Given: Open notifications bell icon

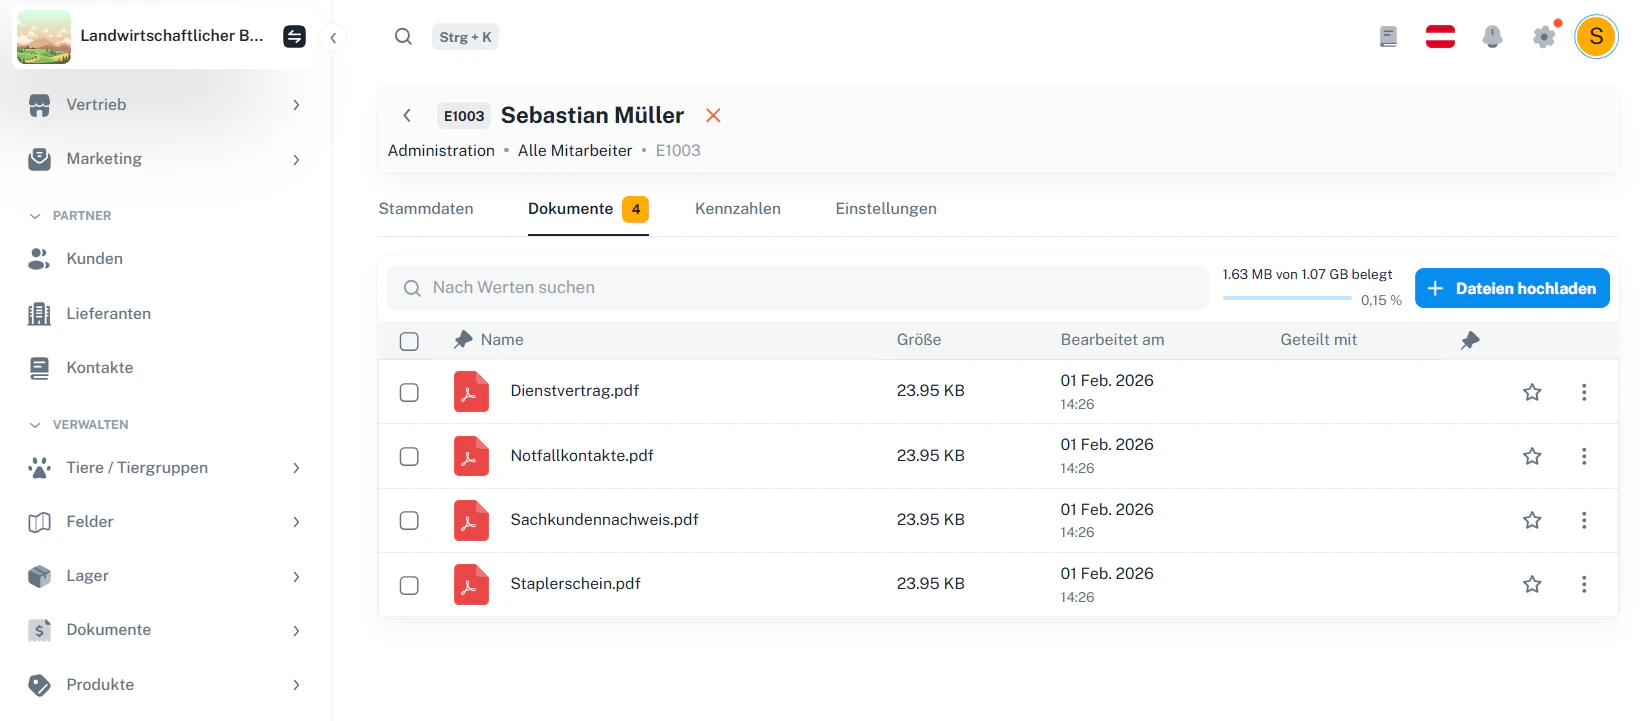Looking at the screenshot, I should coord(1492,37).
